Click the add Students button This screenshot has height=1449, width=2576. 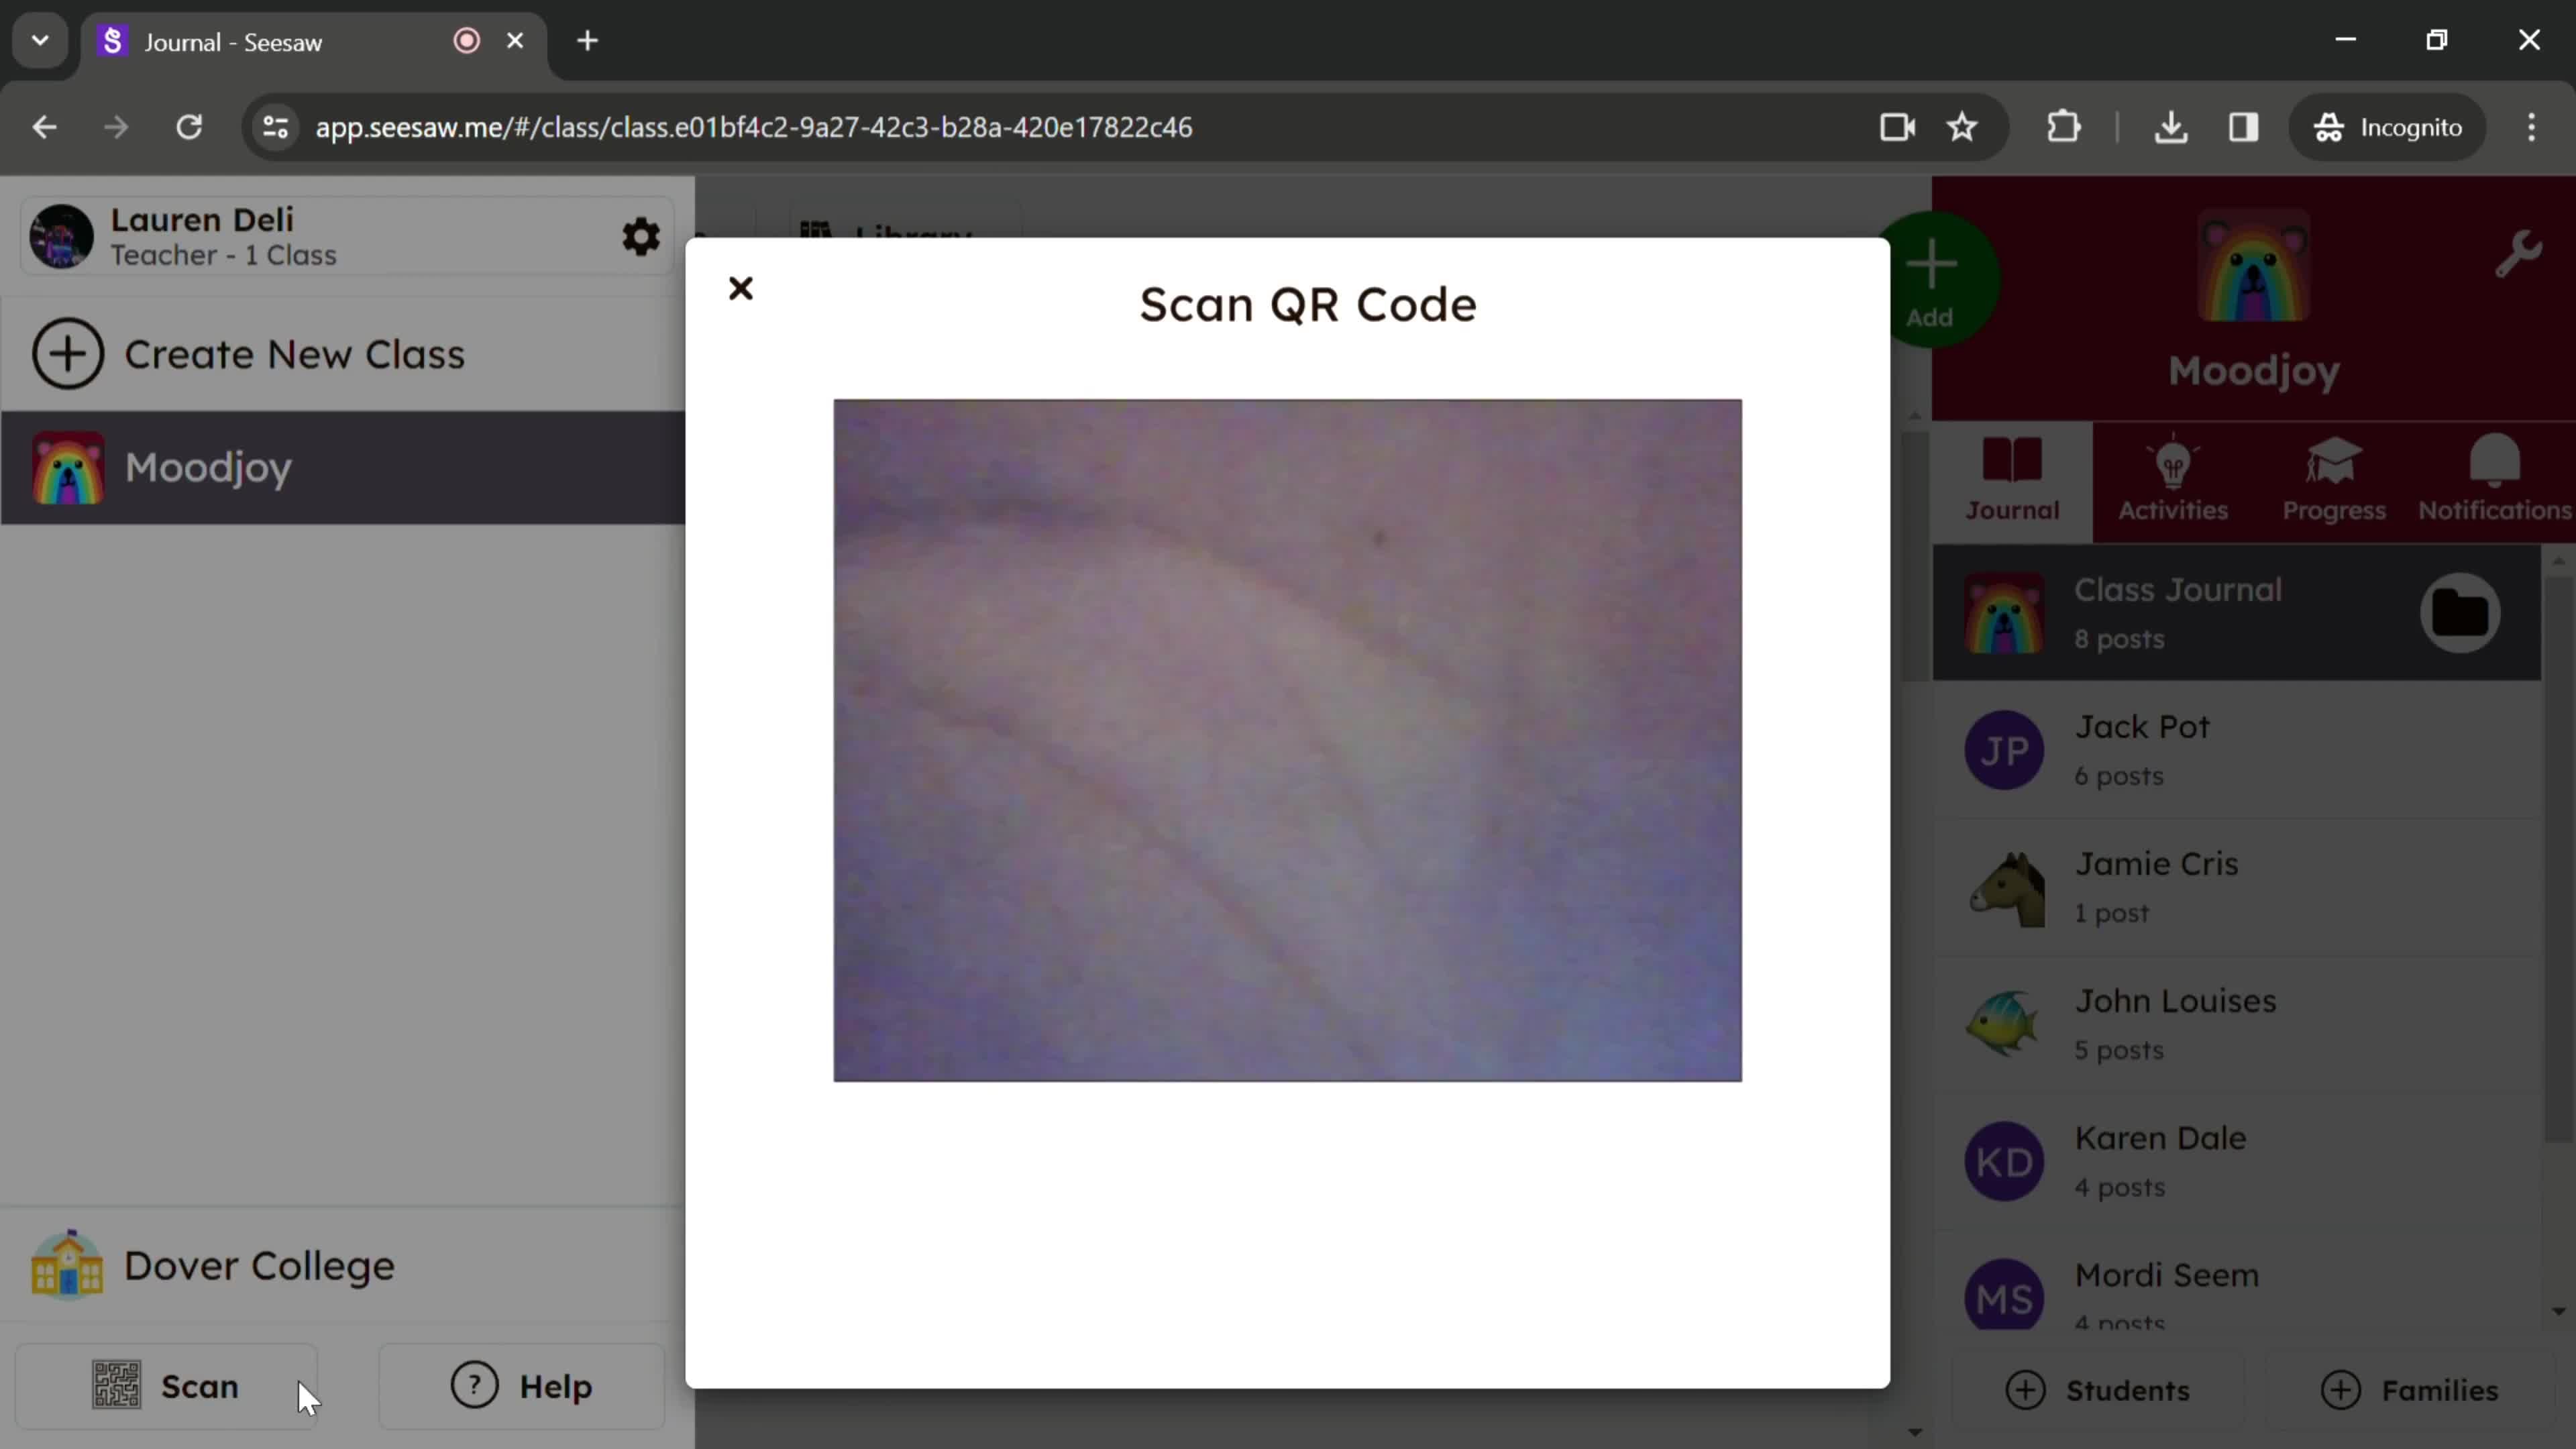pyautogui.click(x=2098, y=1390)
